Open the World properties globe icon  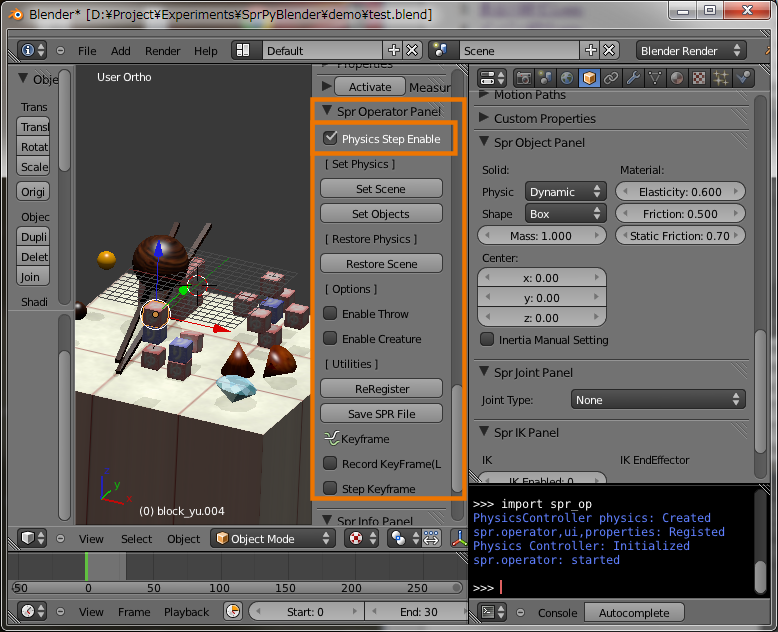(567, 78)
